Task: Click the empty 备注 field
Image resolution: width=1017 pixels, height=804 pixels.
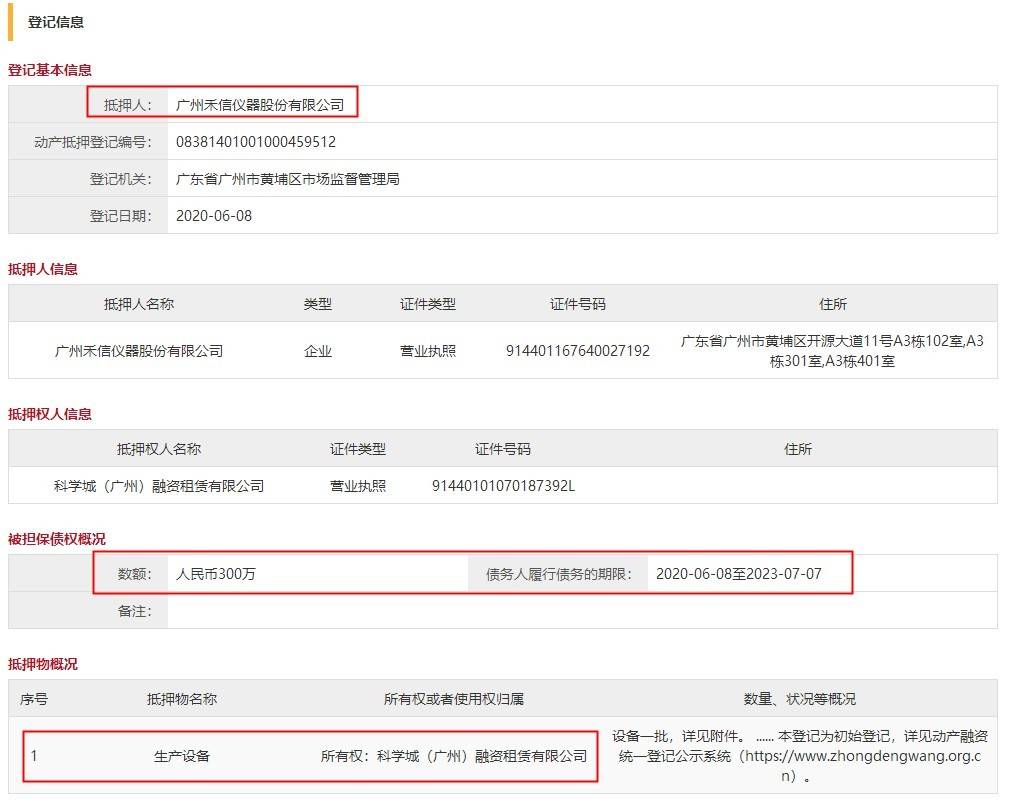Action: [x=400, y=611]
